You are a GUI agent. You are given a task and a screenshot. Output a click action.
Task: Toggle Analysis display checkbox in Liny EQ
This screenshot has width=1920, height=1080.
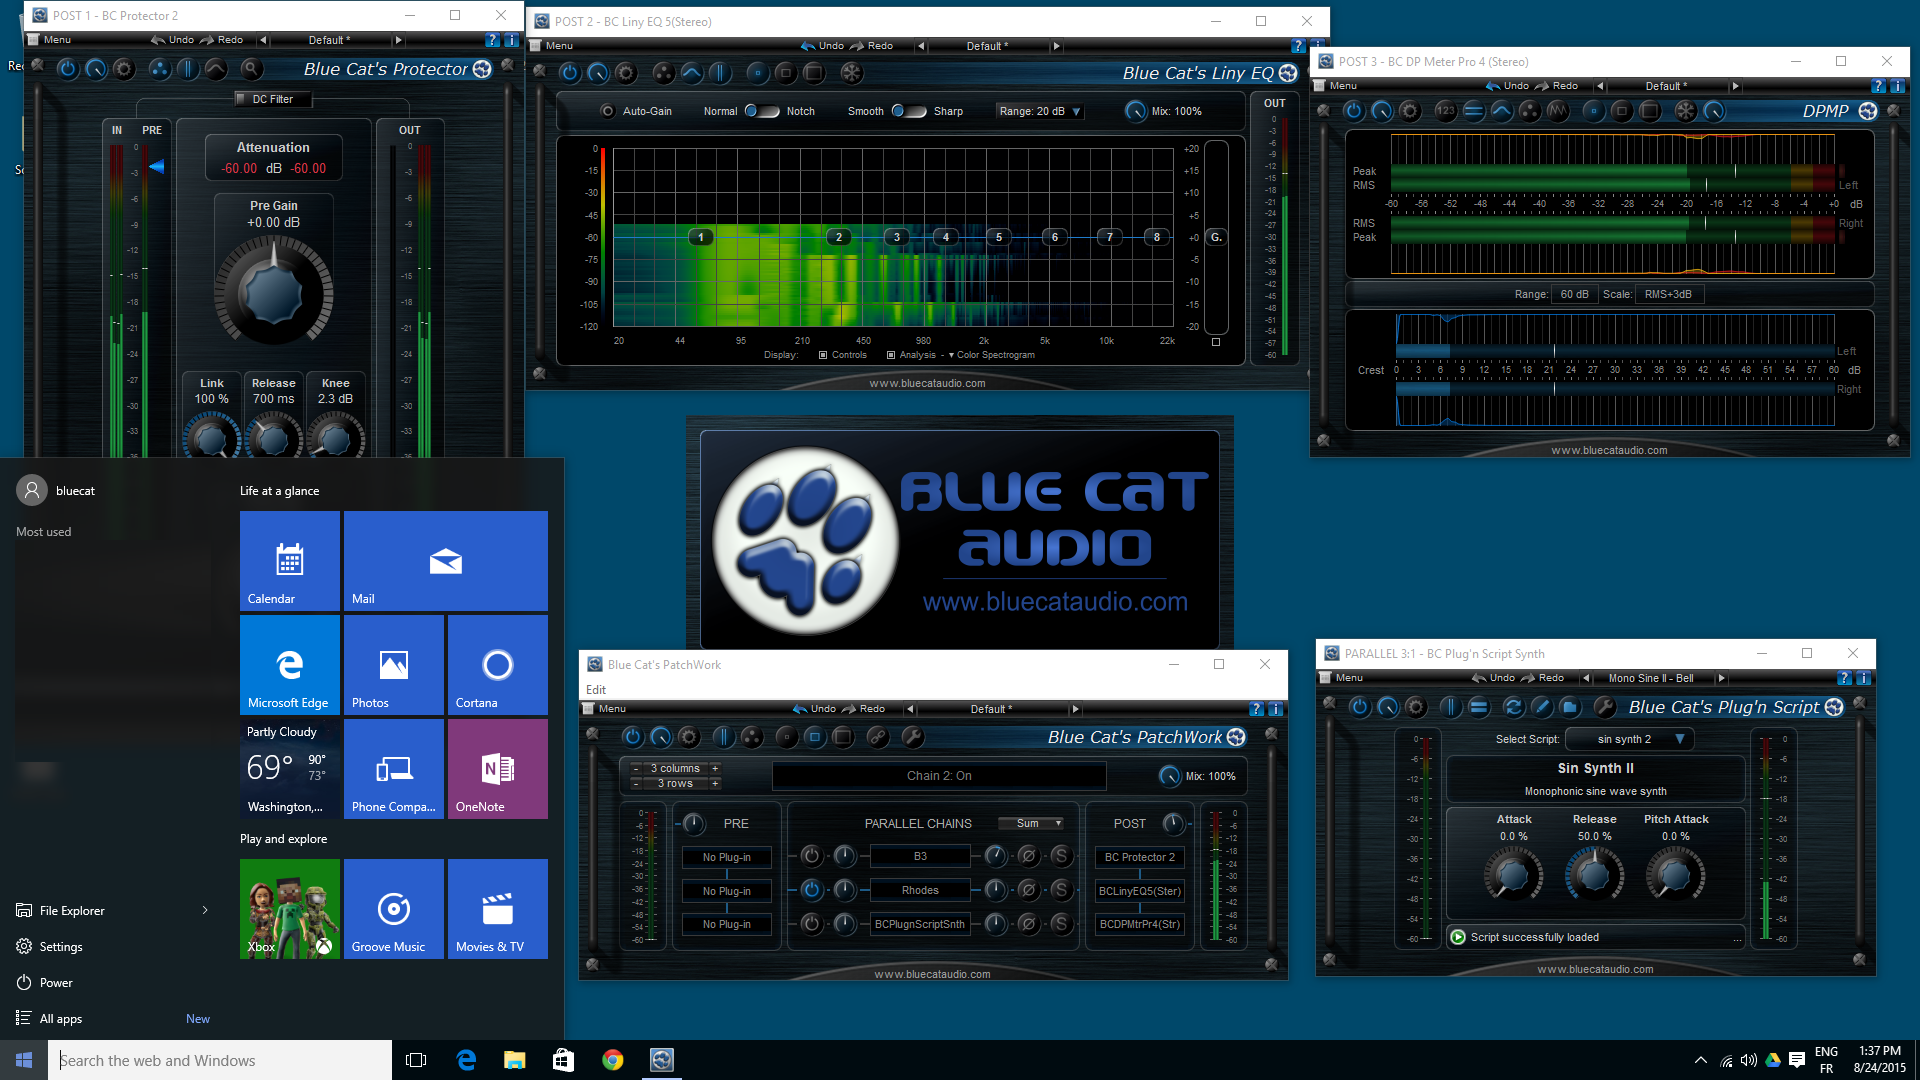pyautogui.click(x=891, y=355)
